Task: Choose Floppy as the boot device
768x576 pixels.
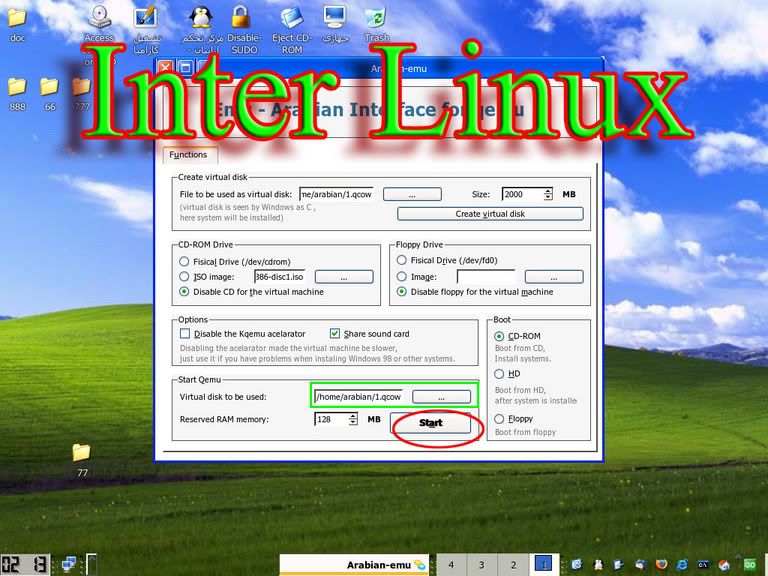Action: 499,419
